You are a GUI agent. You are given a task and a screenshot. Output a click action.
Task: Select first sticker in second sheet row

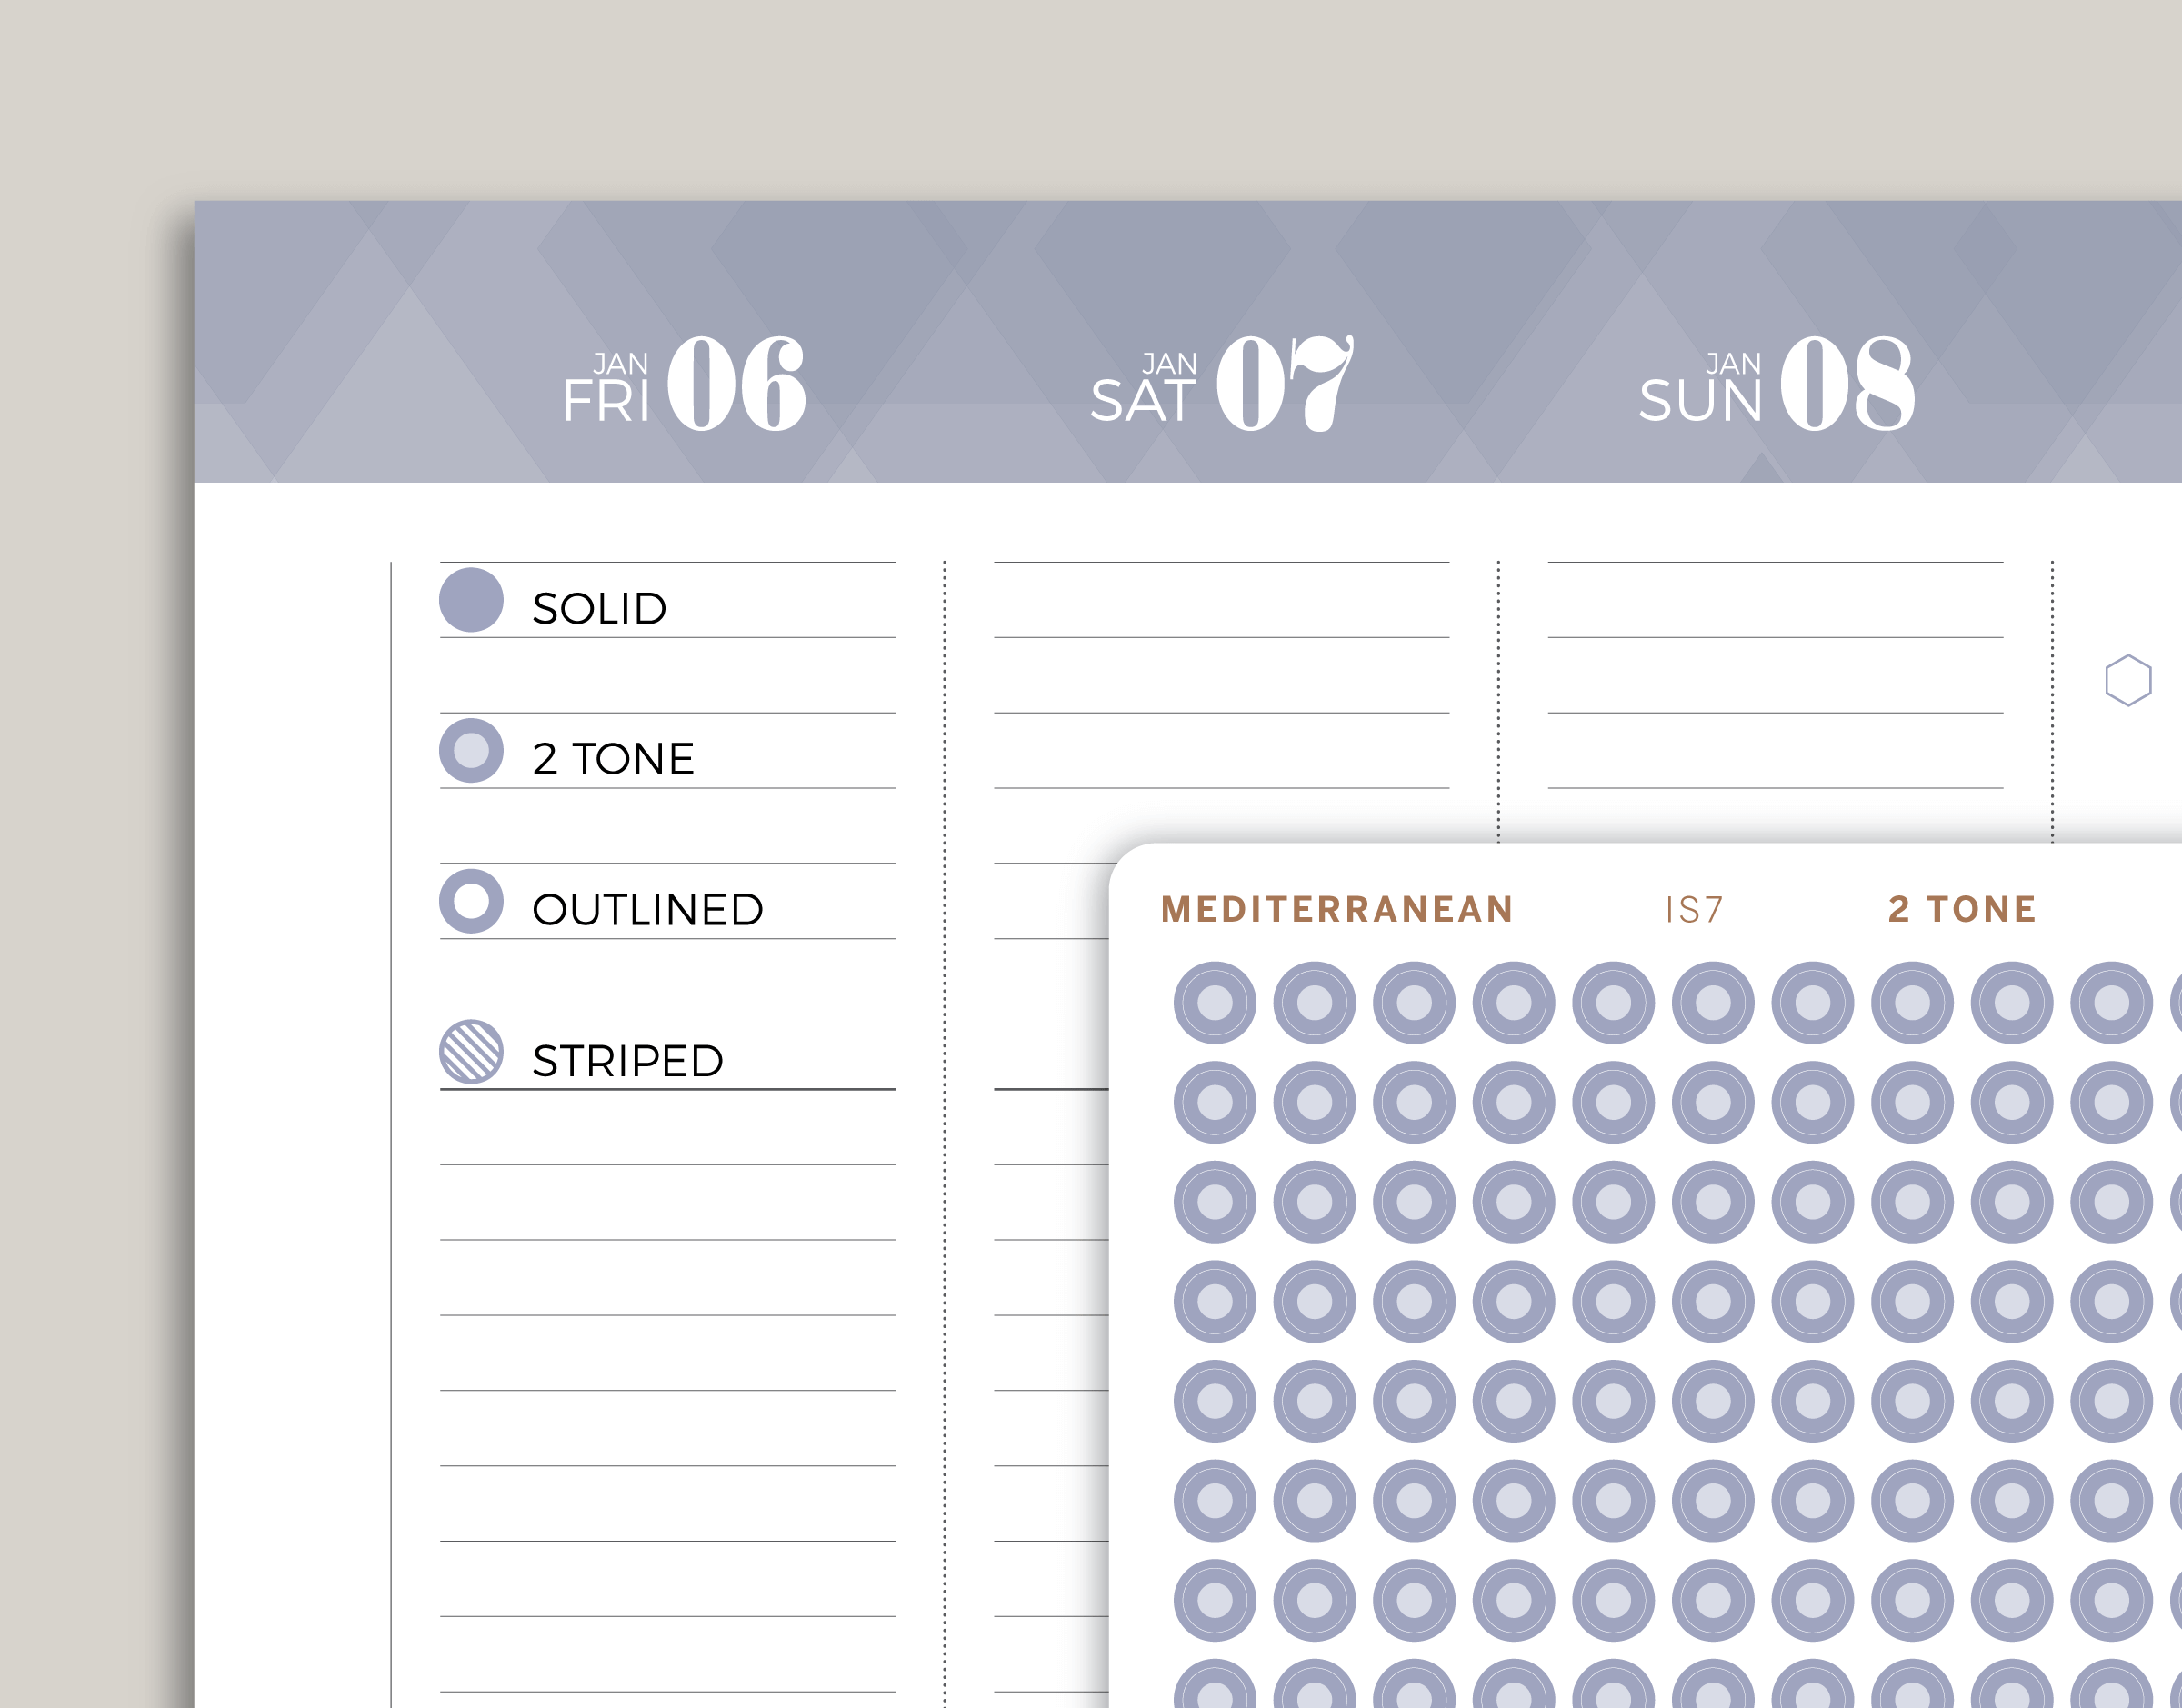tap(1215, 1102)
